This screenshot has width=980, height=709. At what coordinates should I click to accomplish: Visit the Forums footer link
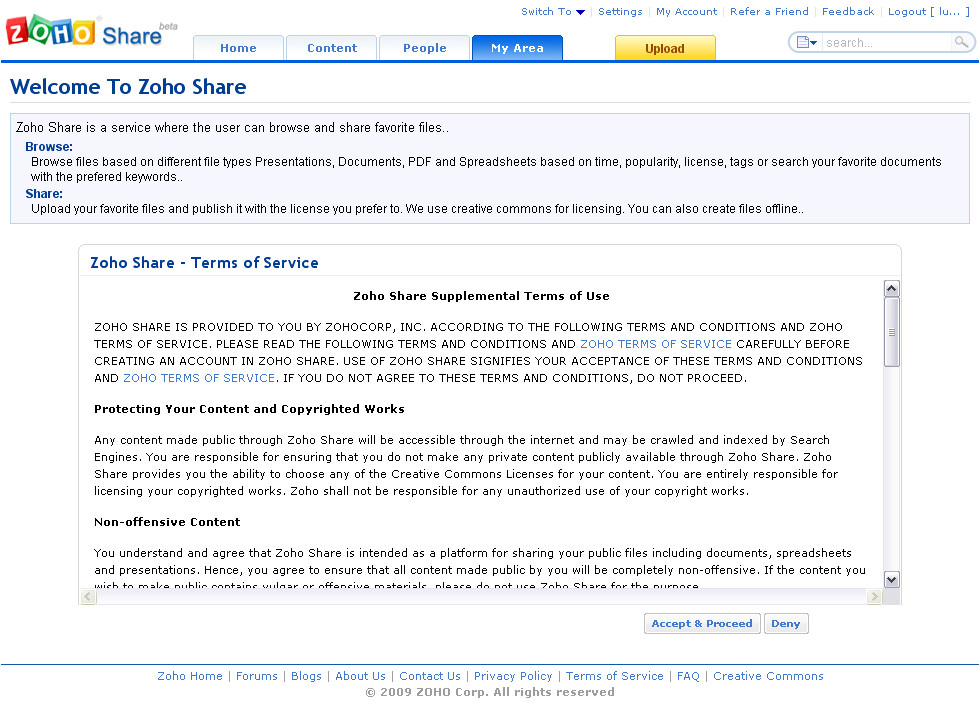[257, 676]
